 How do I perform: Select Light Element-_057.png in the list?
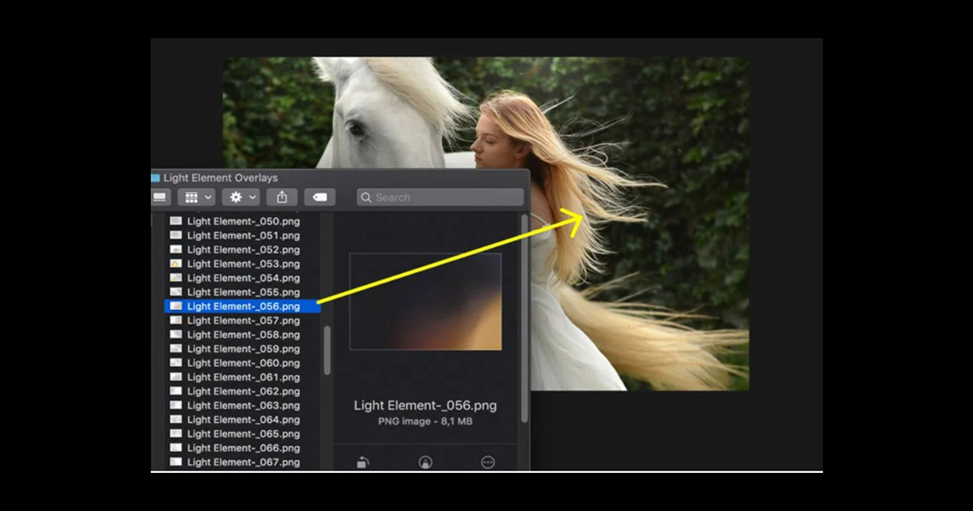(243, 320)
